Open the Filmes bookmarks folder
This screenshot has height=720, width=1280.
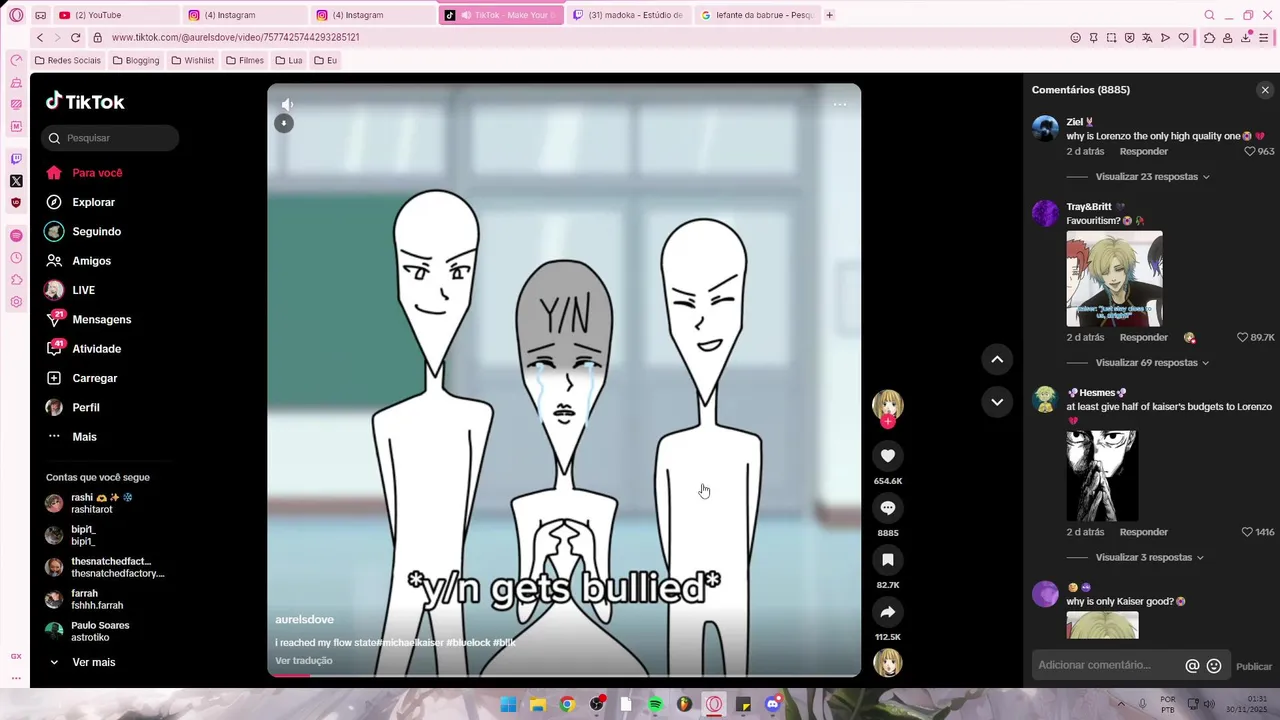[x=244, y=60]
